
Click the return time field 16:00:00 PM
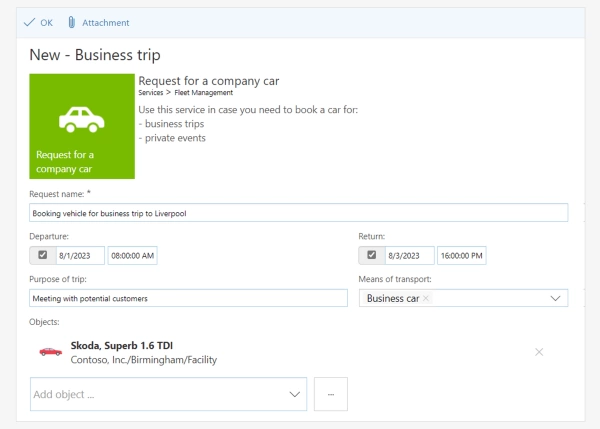coord(462,256)
